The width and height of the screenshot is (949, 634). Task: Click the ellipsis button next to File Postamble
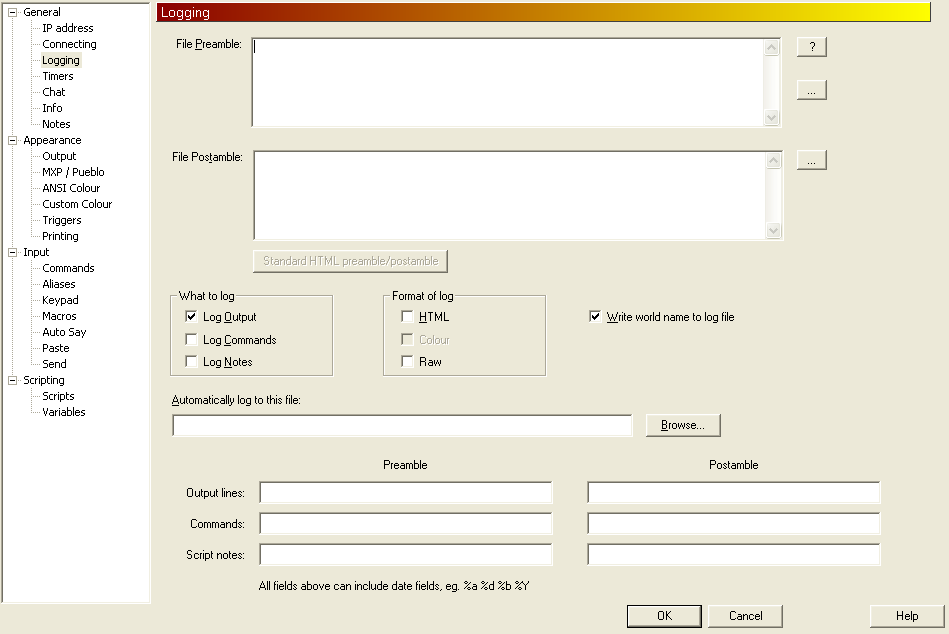click(x=811, y=160)
